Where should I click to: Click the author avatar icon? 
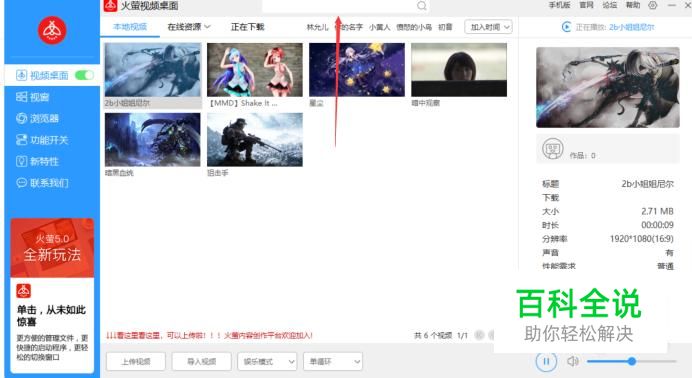point(553,149)
